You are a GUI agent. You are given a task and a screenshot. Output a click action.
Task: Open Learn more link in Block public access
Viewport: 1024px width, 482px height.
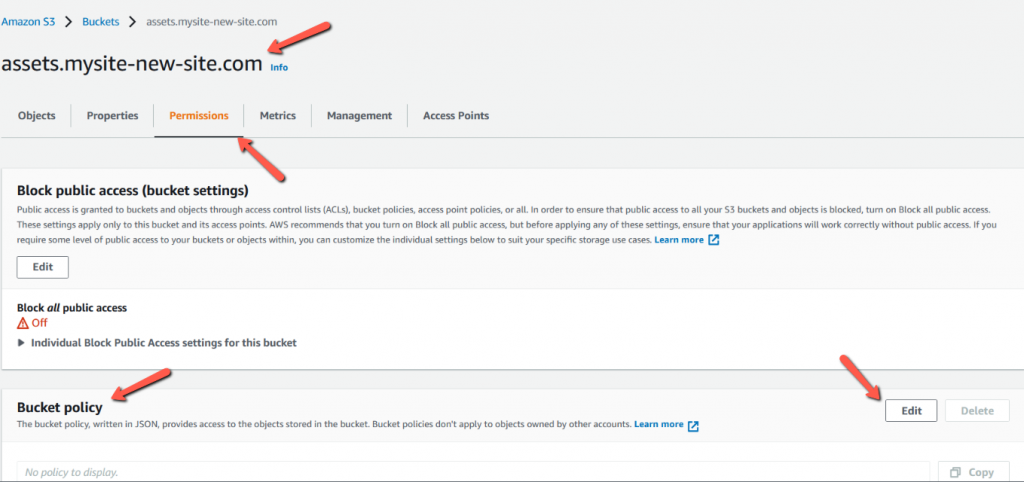[679, 240]
